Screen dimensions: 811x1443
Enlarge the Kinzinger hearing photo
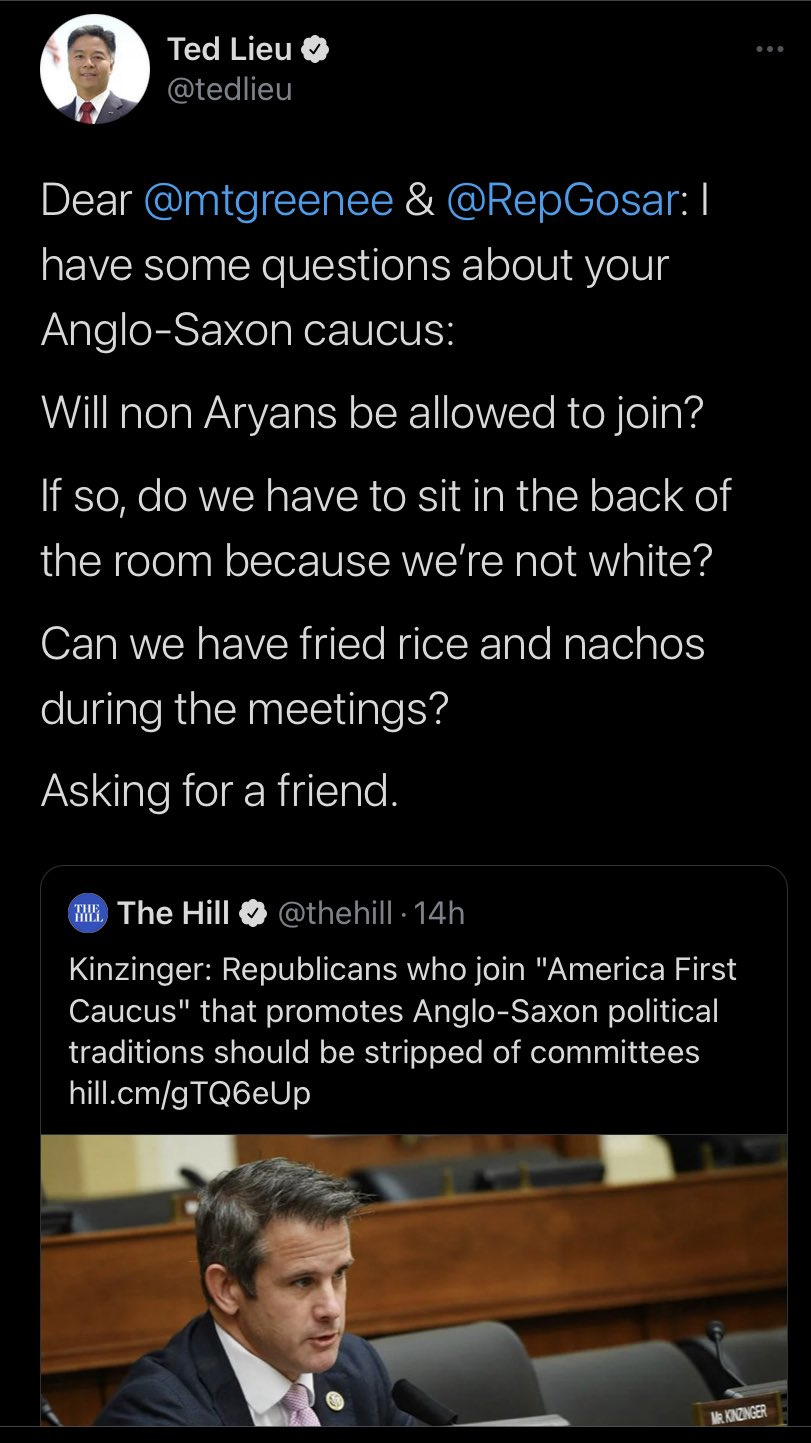pyautogui.click(x=413, y=1280)
